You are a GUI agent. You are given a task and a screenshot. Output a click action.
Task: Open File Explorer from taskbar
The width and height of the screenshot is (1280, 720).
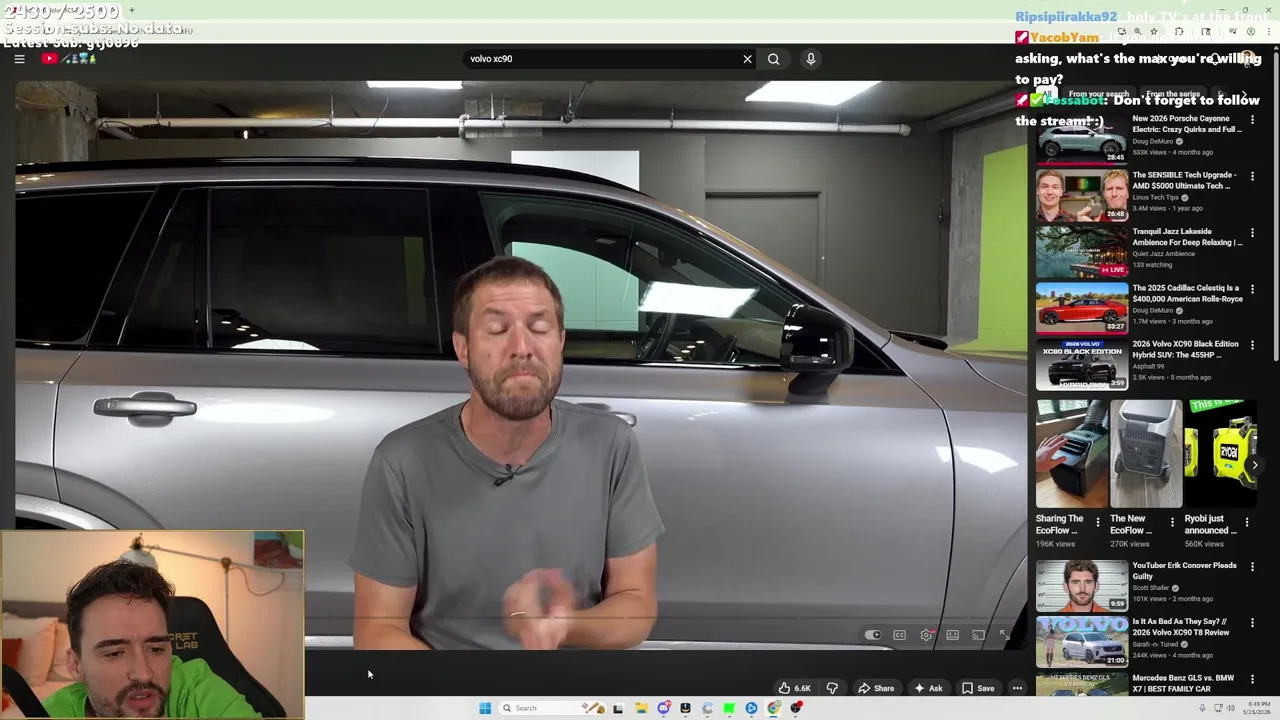[641, 708]
